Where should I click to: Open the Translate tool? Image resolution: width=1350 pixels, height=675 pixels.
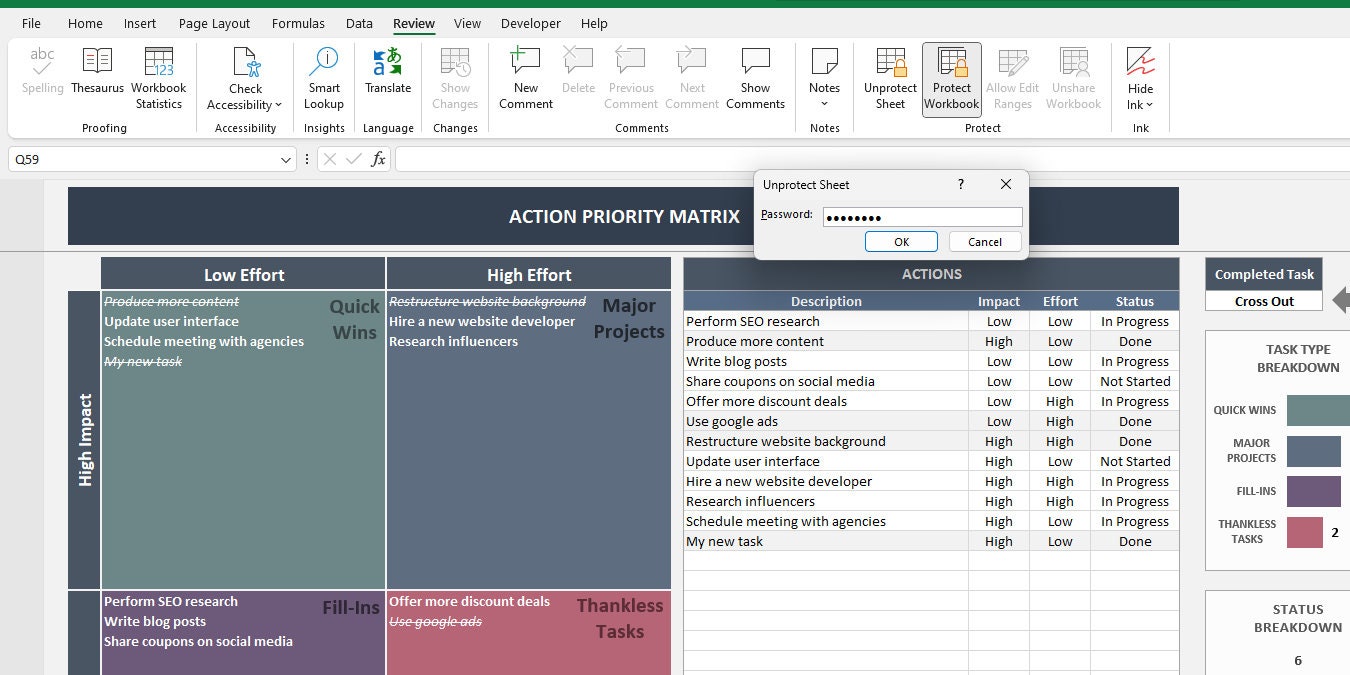point(387,77)
